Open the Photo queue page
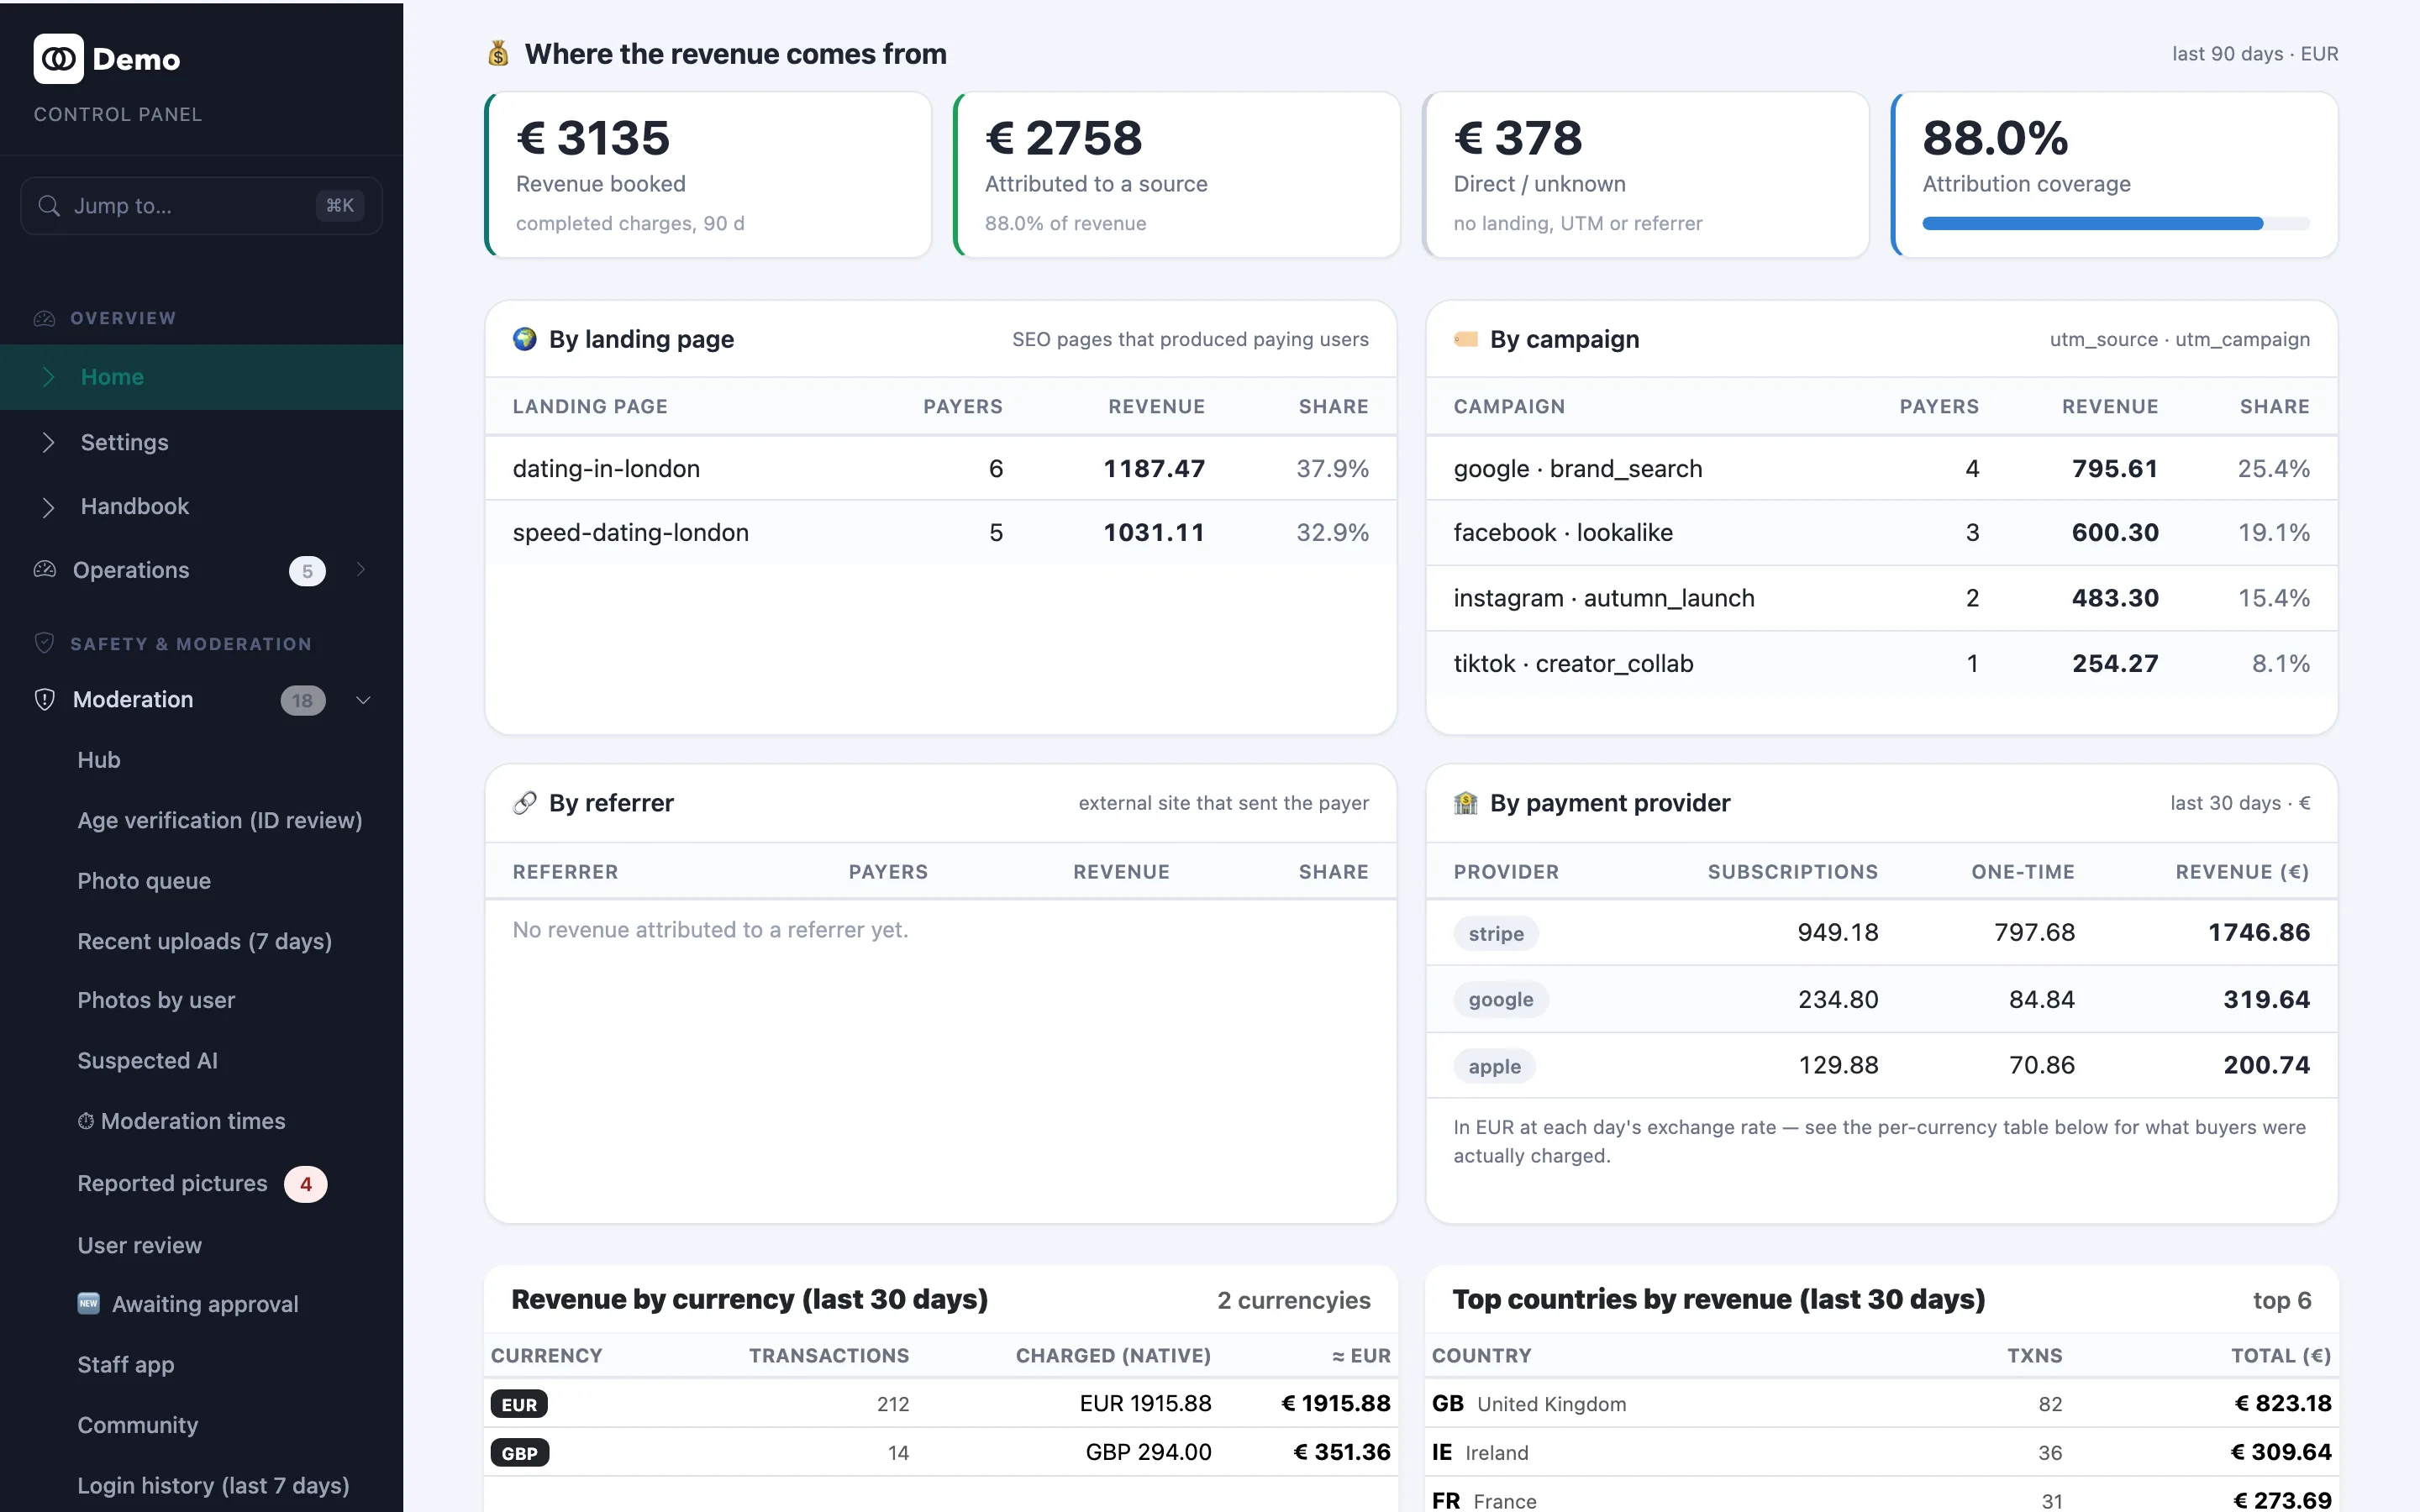Viewport: 2420px width, 1512px height. coord(144,881)
